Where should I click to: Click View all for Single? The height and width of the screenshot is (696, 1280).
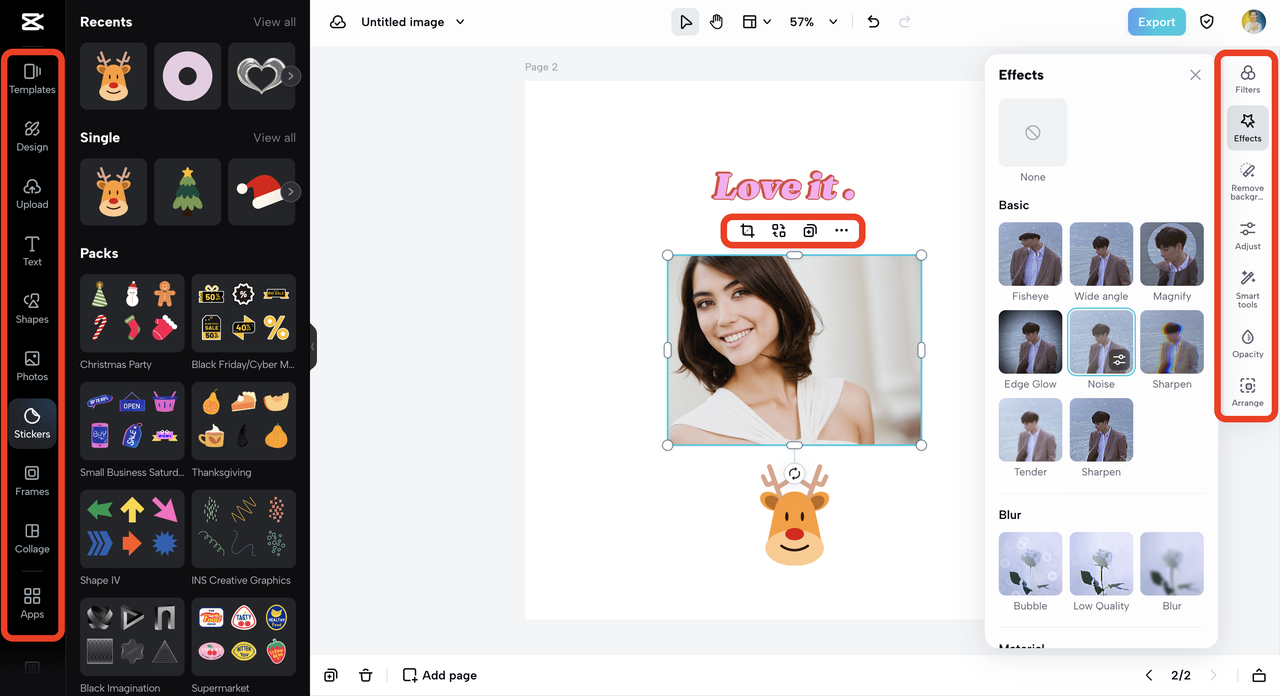(x=274, y=138)
